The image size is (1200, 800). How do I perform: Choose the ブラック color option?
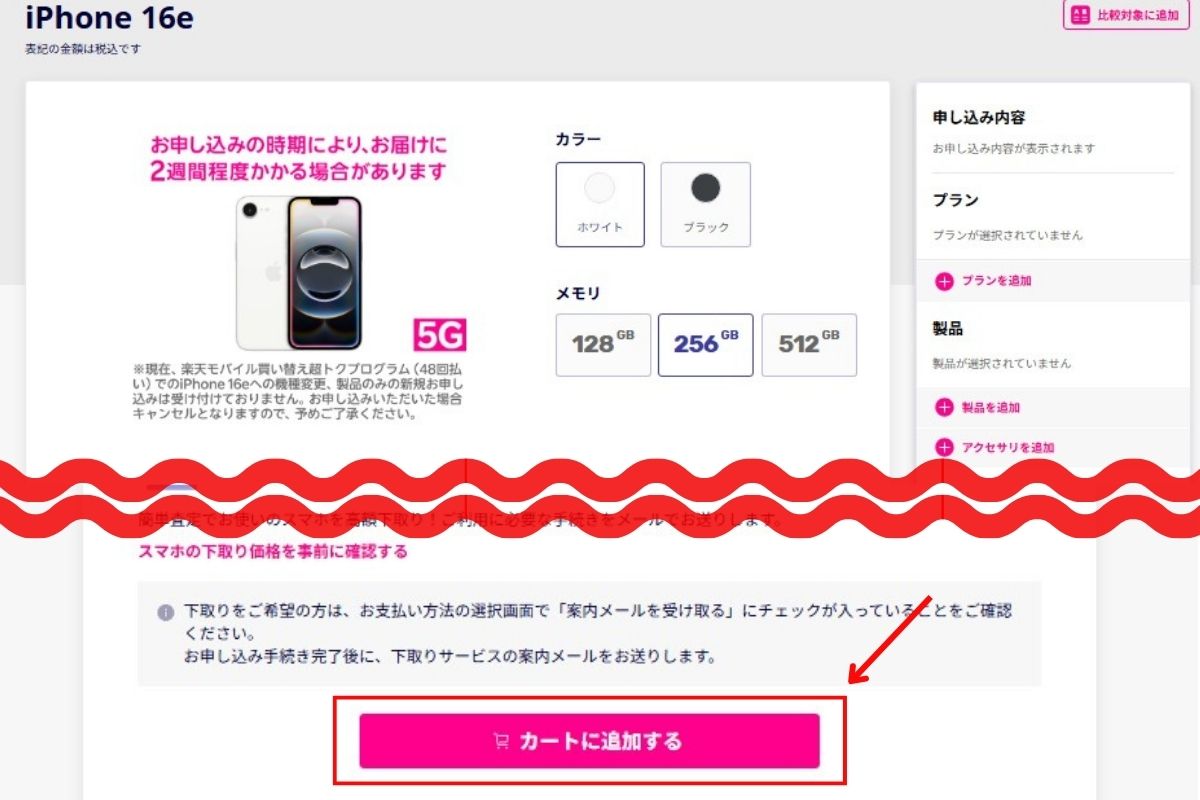click(706, 205)
